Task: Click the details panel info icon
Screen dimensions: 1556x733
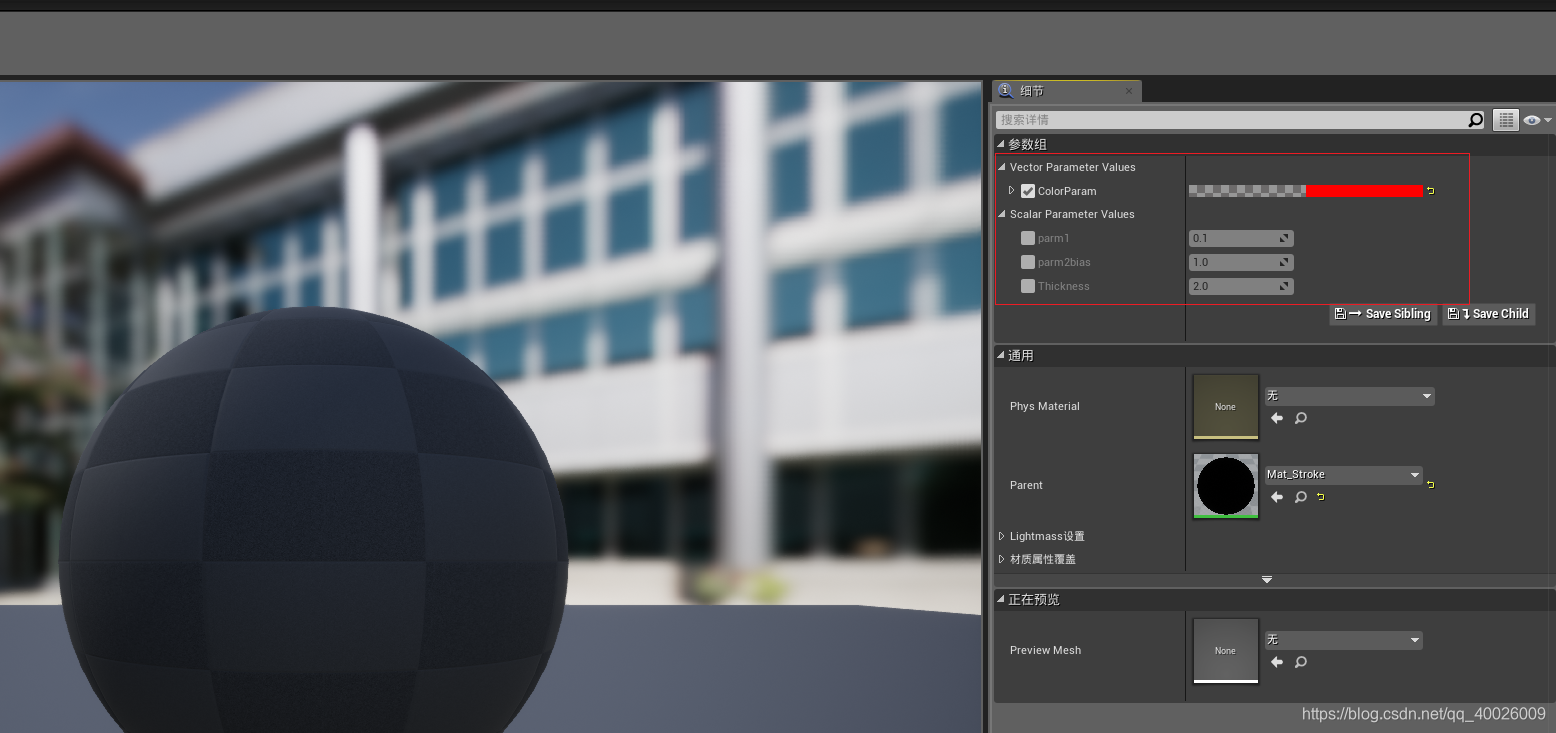Action: (x=1006, y=91)
